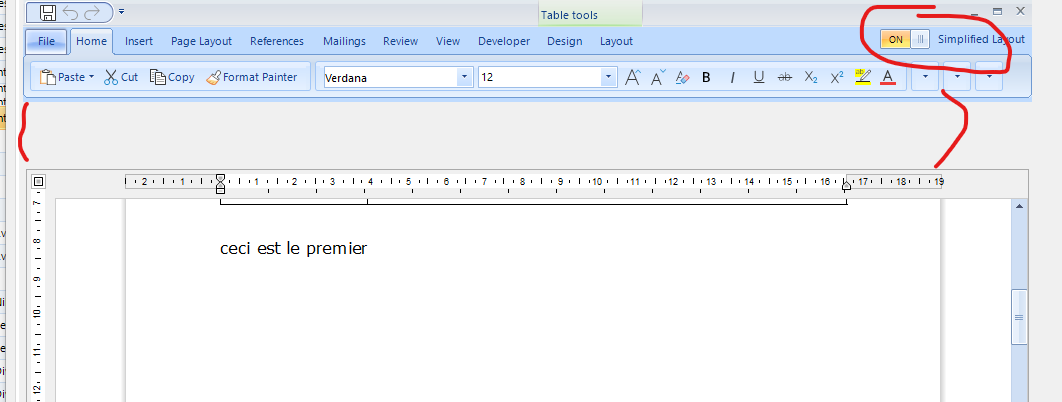This screenshot has width=1062, height=402.
Task: Toggle bold formatting
Action: [x=706, y=77]
